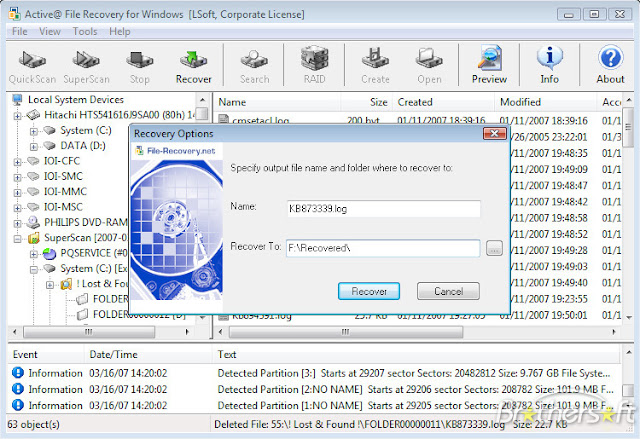
Task: Click the Open disk image icon
Action: click(x=429, y=67)
